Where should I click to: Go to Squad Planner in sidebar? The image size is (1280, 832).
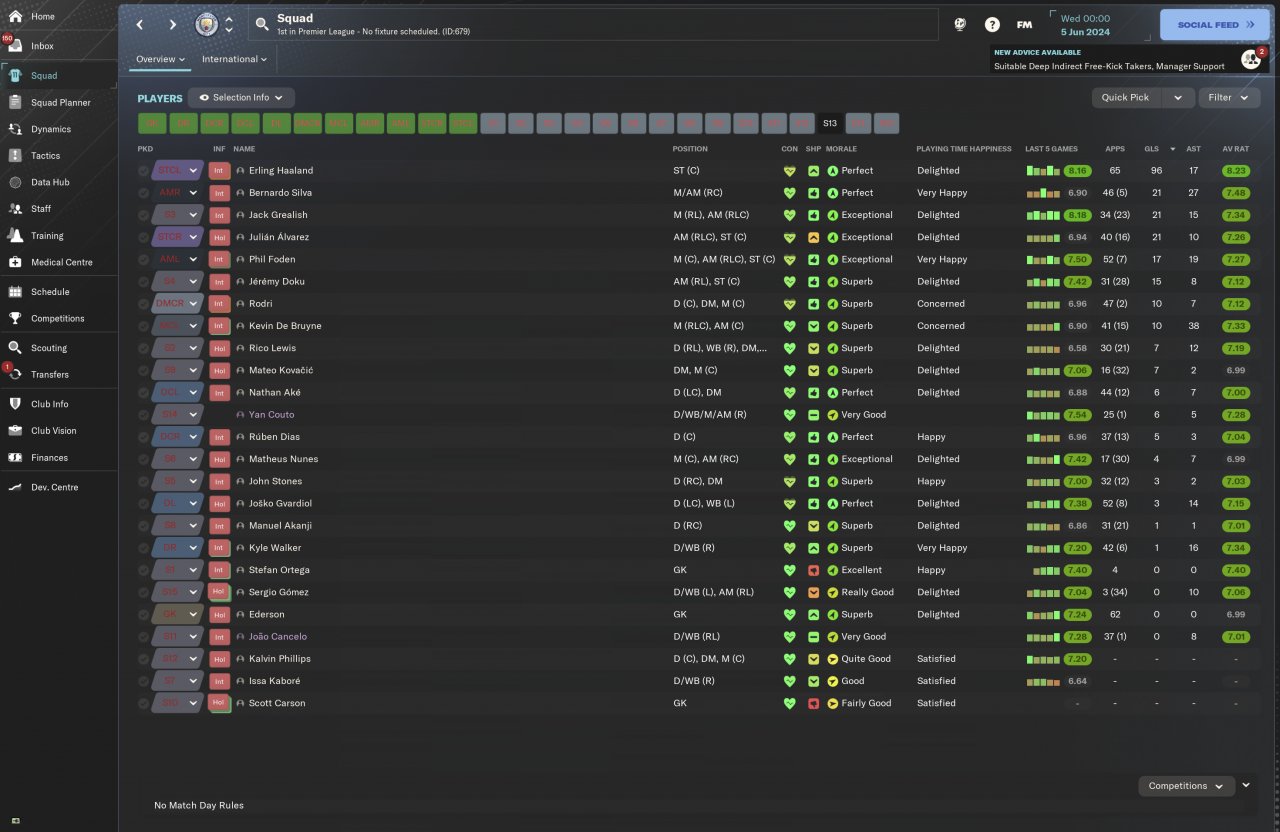(x=58, y=102)
